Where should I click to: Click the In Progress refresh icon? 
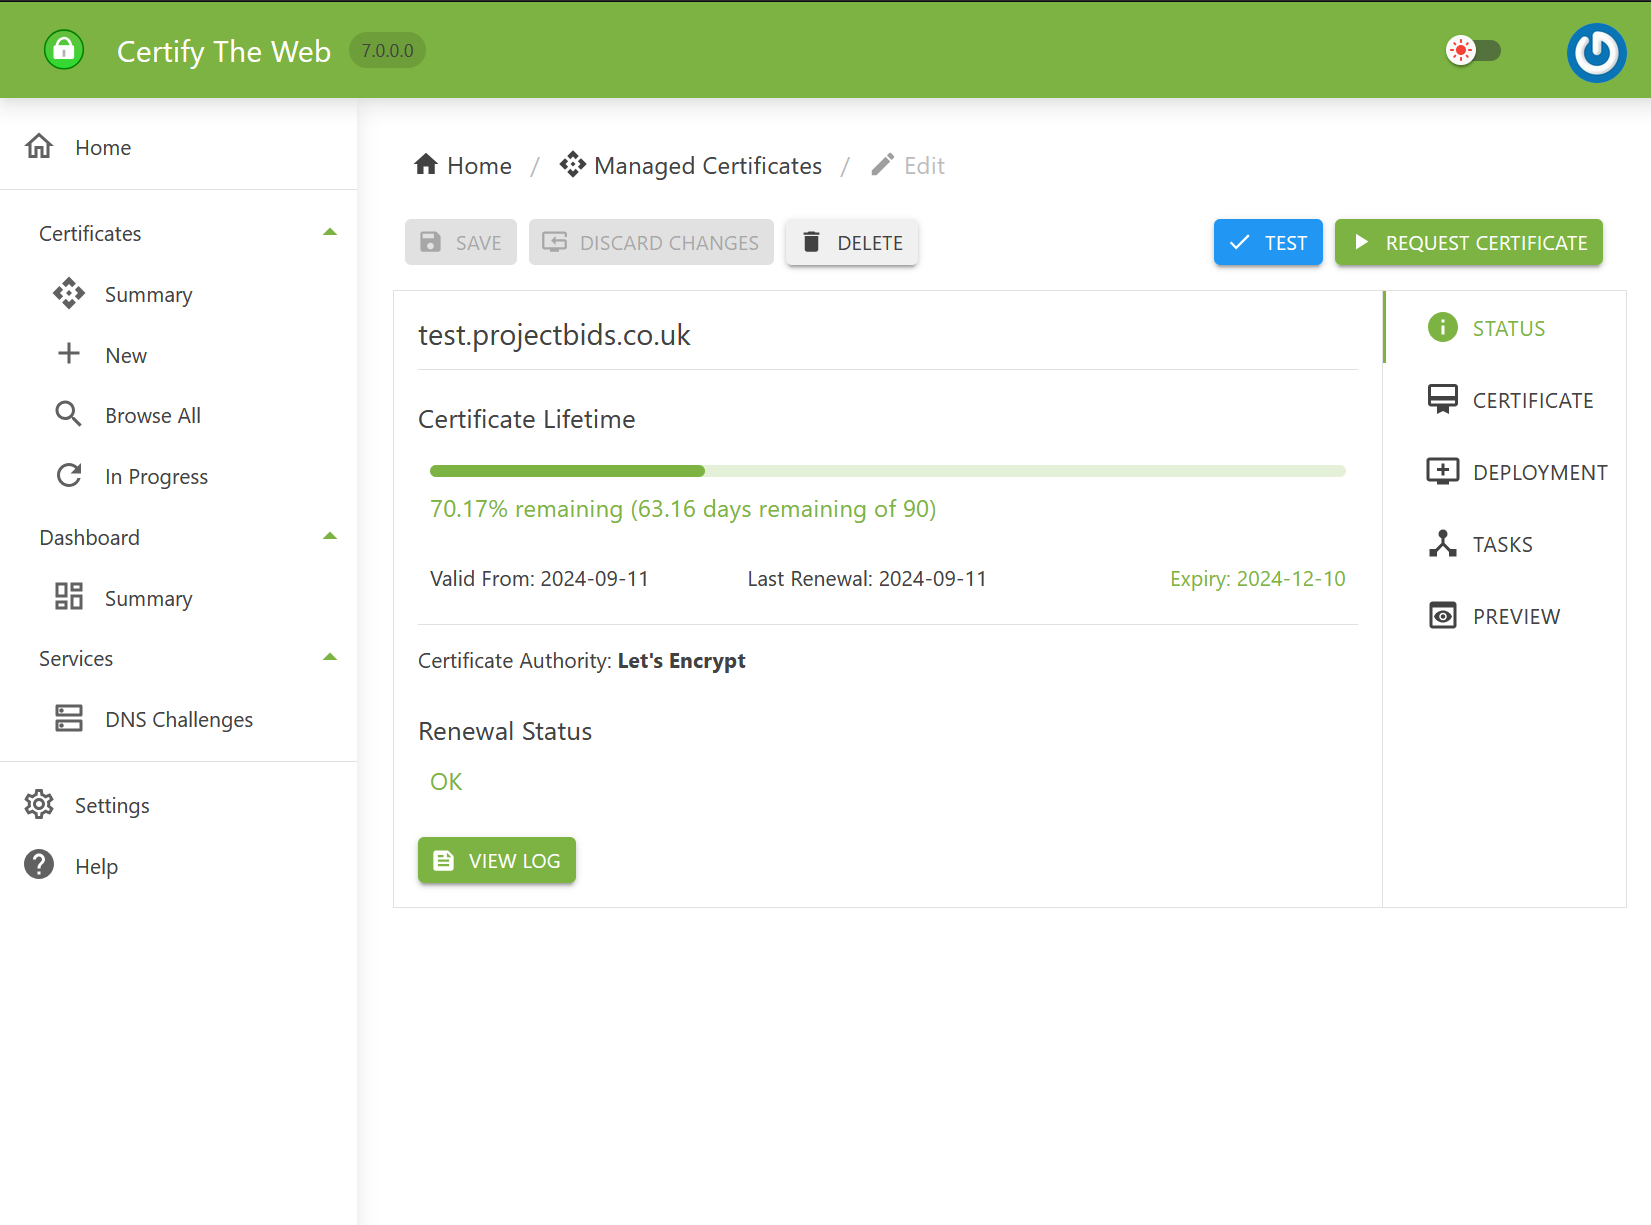68,475
